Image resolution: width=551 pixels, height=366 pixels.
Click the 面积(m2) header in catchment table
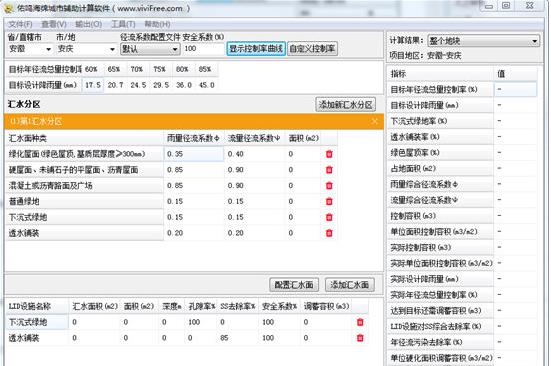[303, 138]
